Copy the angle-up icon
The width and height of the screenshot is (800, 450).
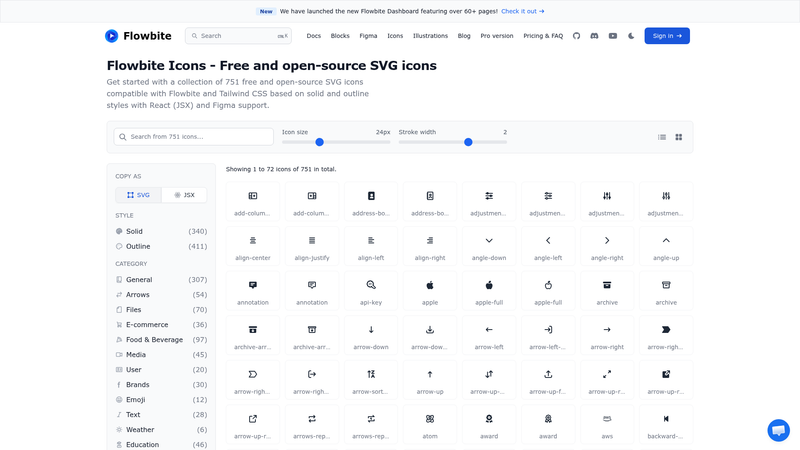[x=666, y=246]
